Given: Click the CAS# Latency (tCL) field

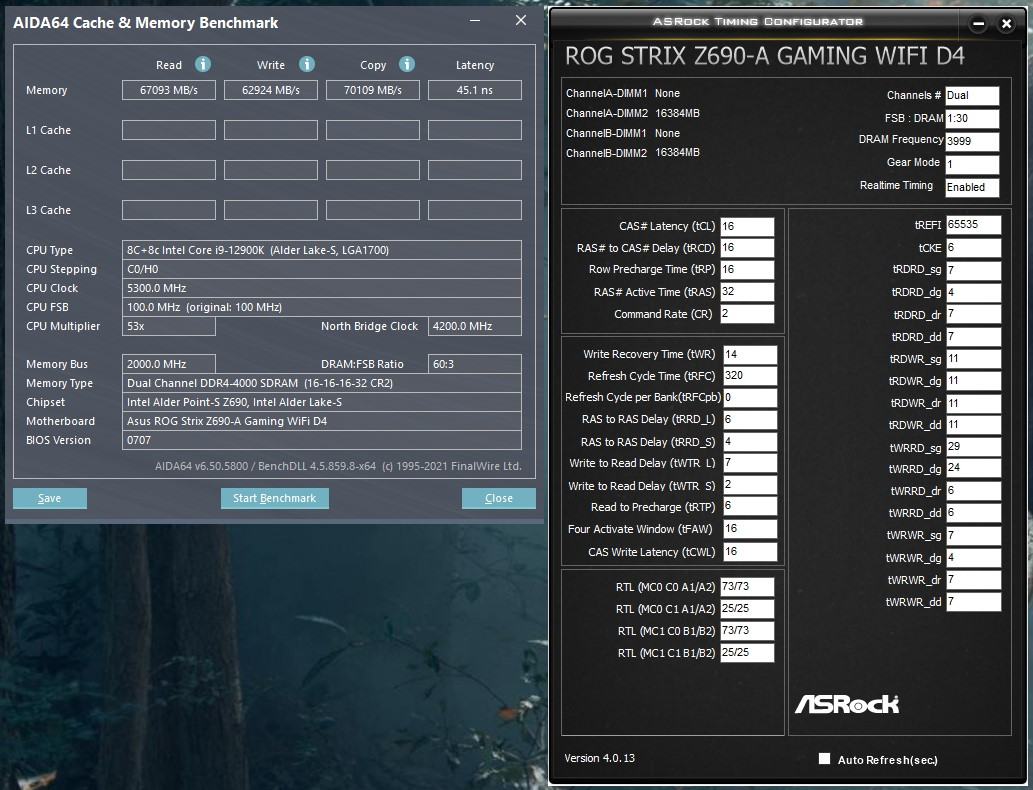Looking at the screenshot, I should click(x=747, y=227).
